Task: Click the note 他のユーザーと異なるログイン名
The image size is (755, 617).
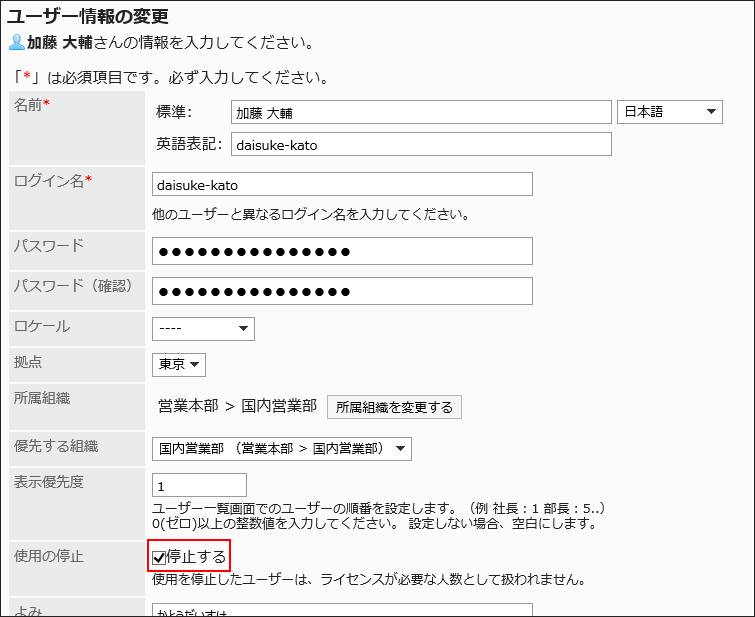Action: click(311, 214)
